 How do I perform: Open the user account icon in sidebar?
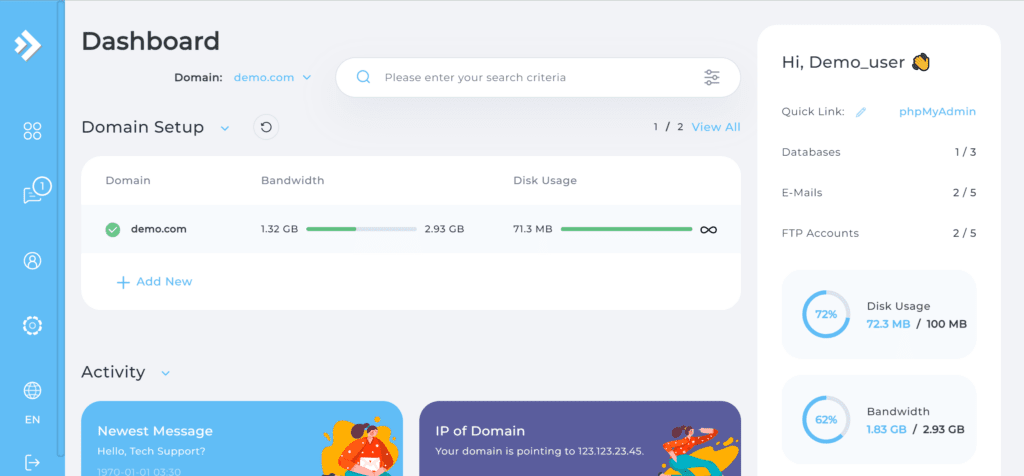pyautogui.click(x=32, y=261)
